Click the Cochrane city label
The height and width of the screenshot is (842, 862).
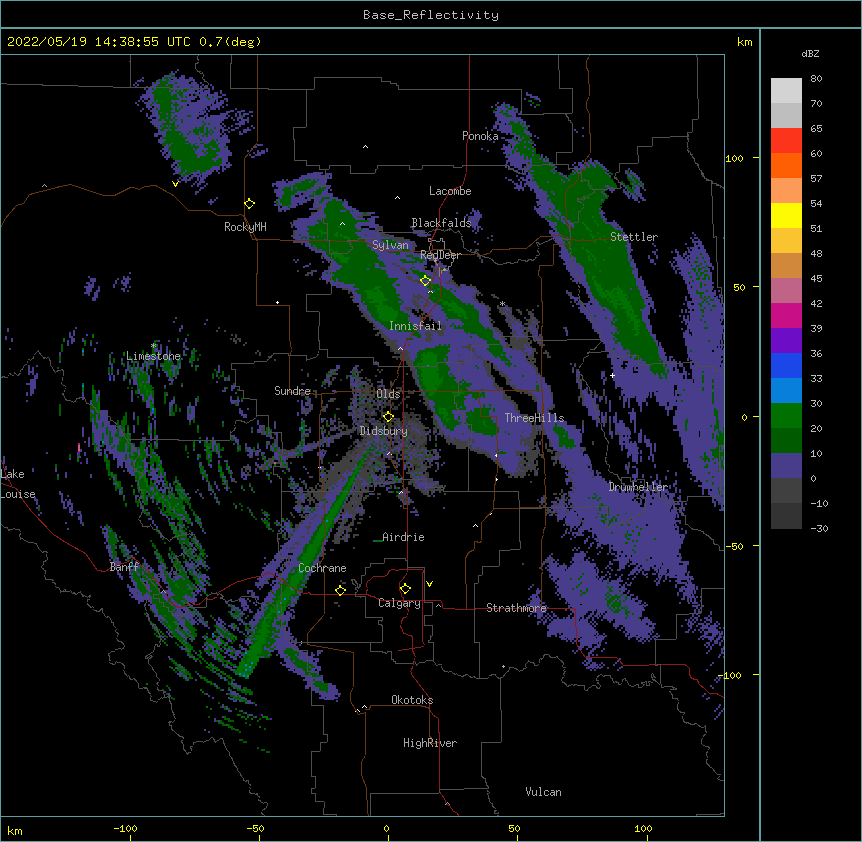[x=322, y=568]
